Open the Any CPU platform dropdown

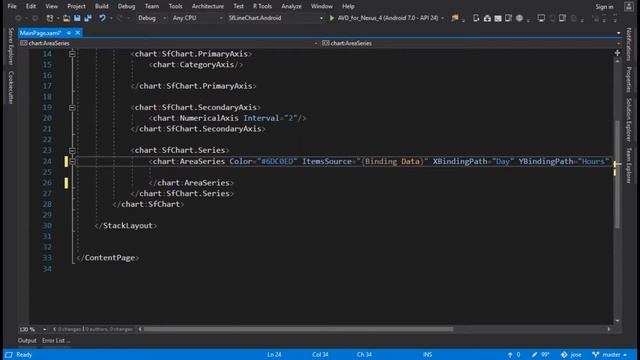197,18
